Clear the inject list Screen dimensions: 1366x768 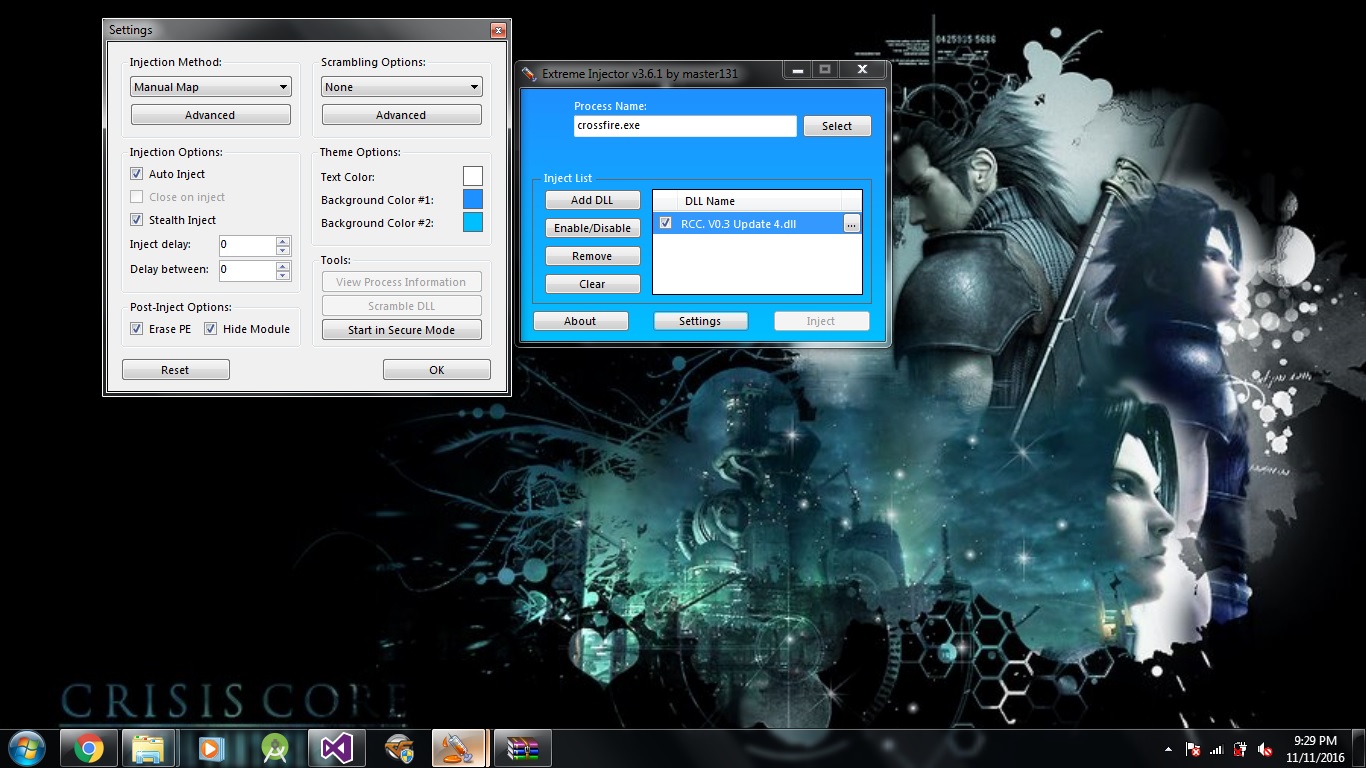[x=592, y=284]
